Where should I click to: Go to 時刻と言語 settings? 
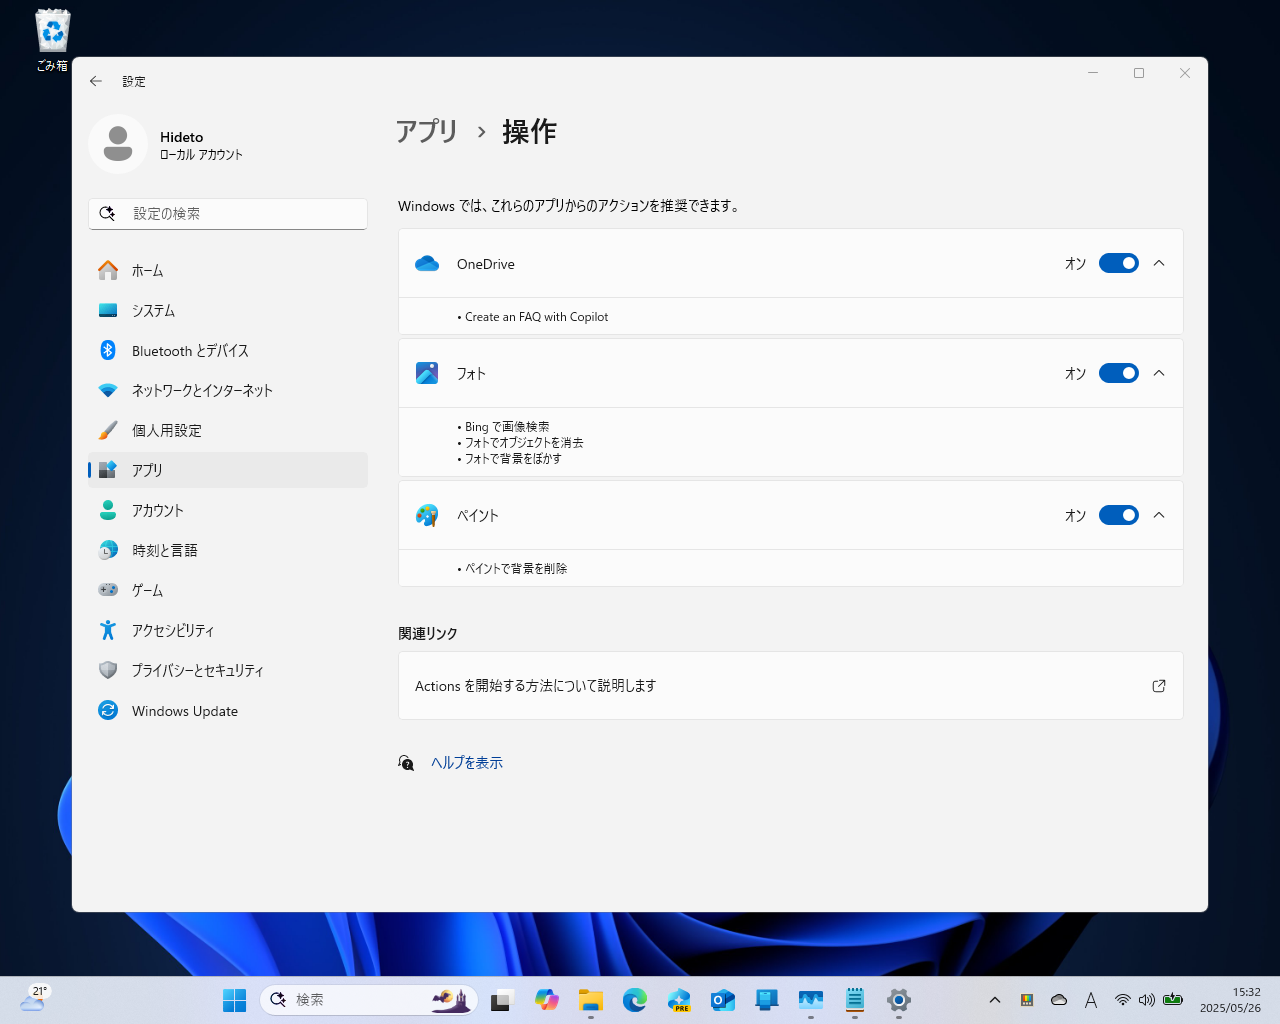(228, 550)
